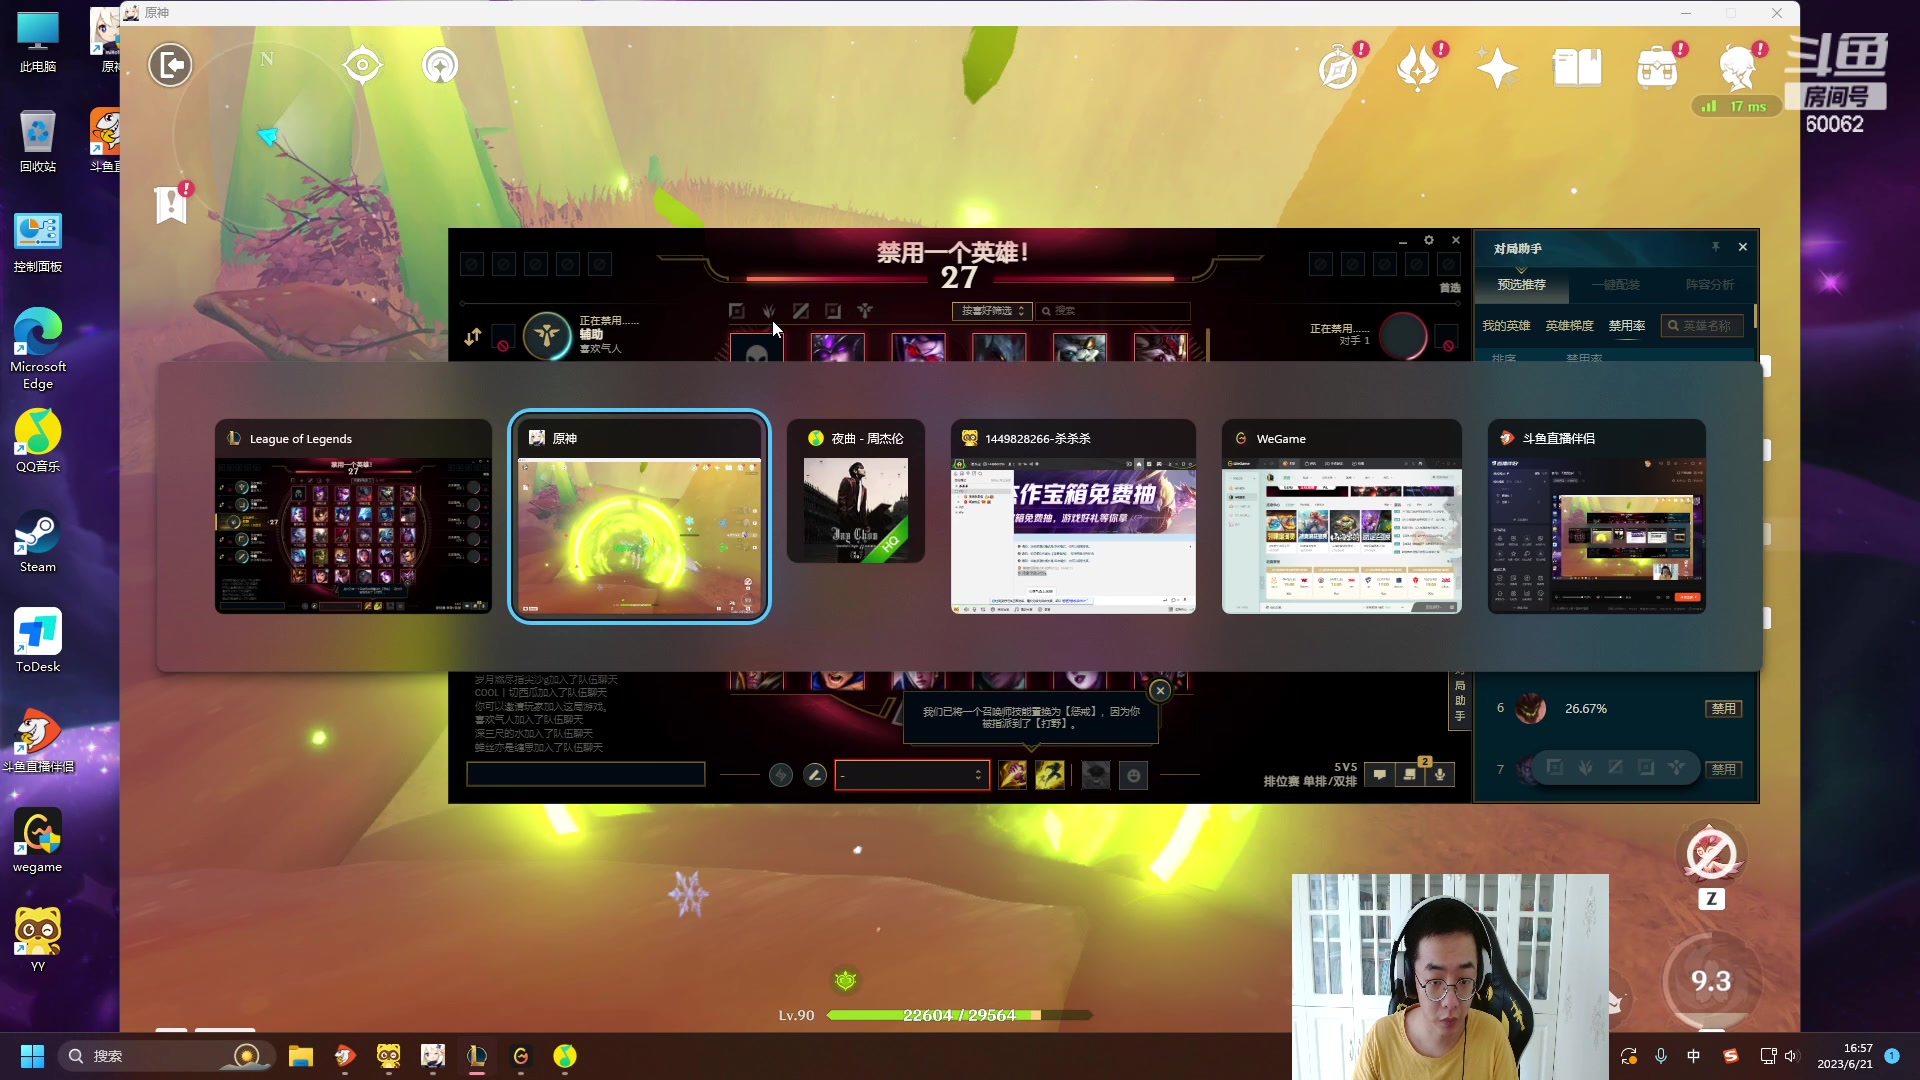Open ToDesk desktop shortcut
1920x1080 pixels.
(x=38, y=642)
